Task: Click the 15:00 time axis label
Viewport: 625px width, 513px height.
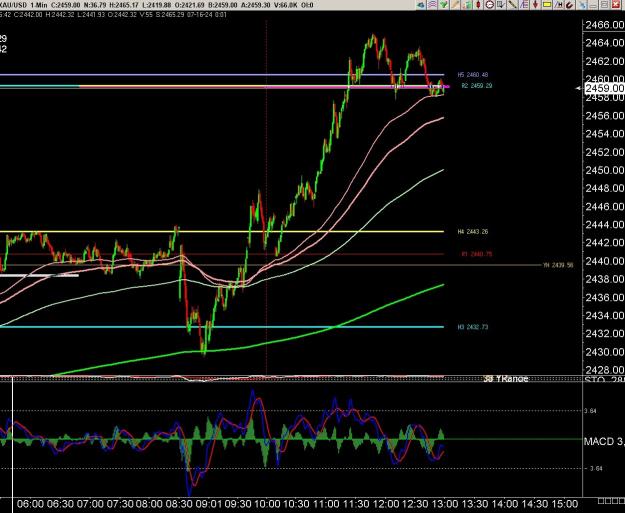Action: pyautogui.click(x=565, y=504)
